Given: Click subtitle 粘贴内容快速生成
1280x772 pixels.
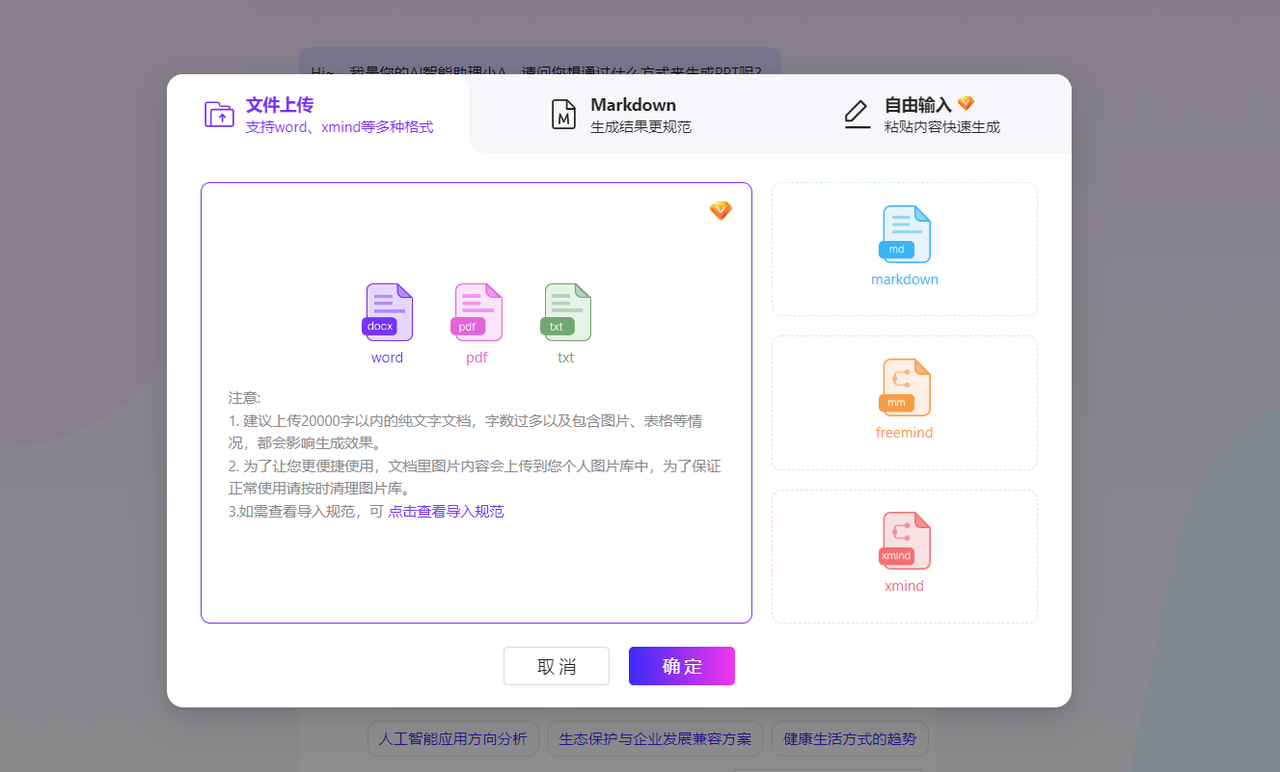Looking at the screenshot, I should pyautogui.click(x=942, y=127).
